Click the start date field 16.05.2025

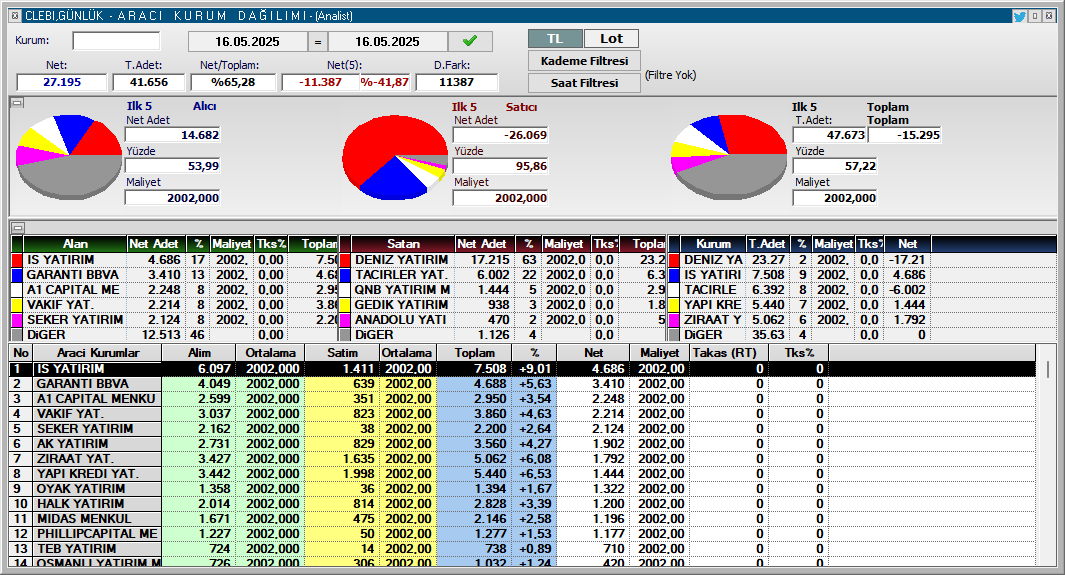[x=247, y=41]
